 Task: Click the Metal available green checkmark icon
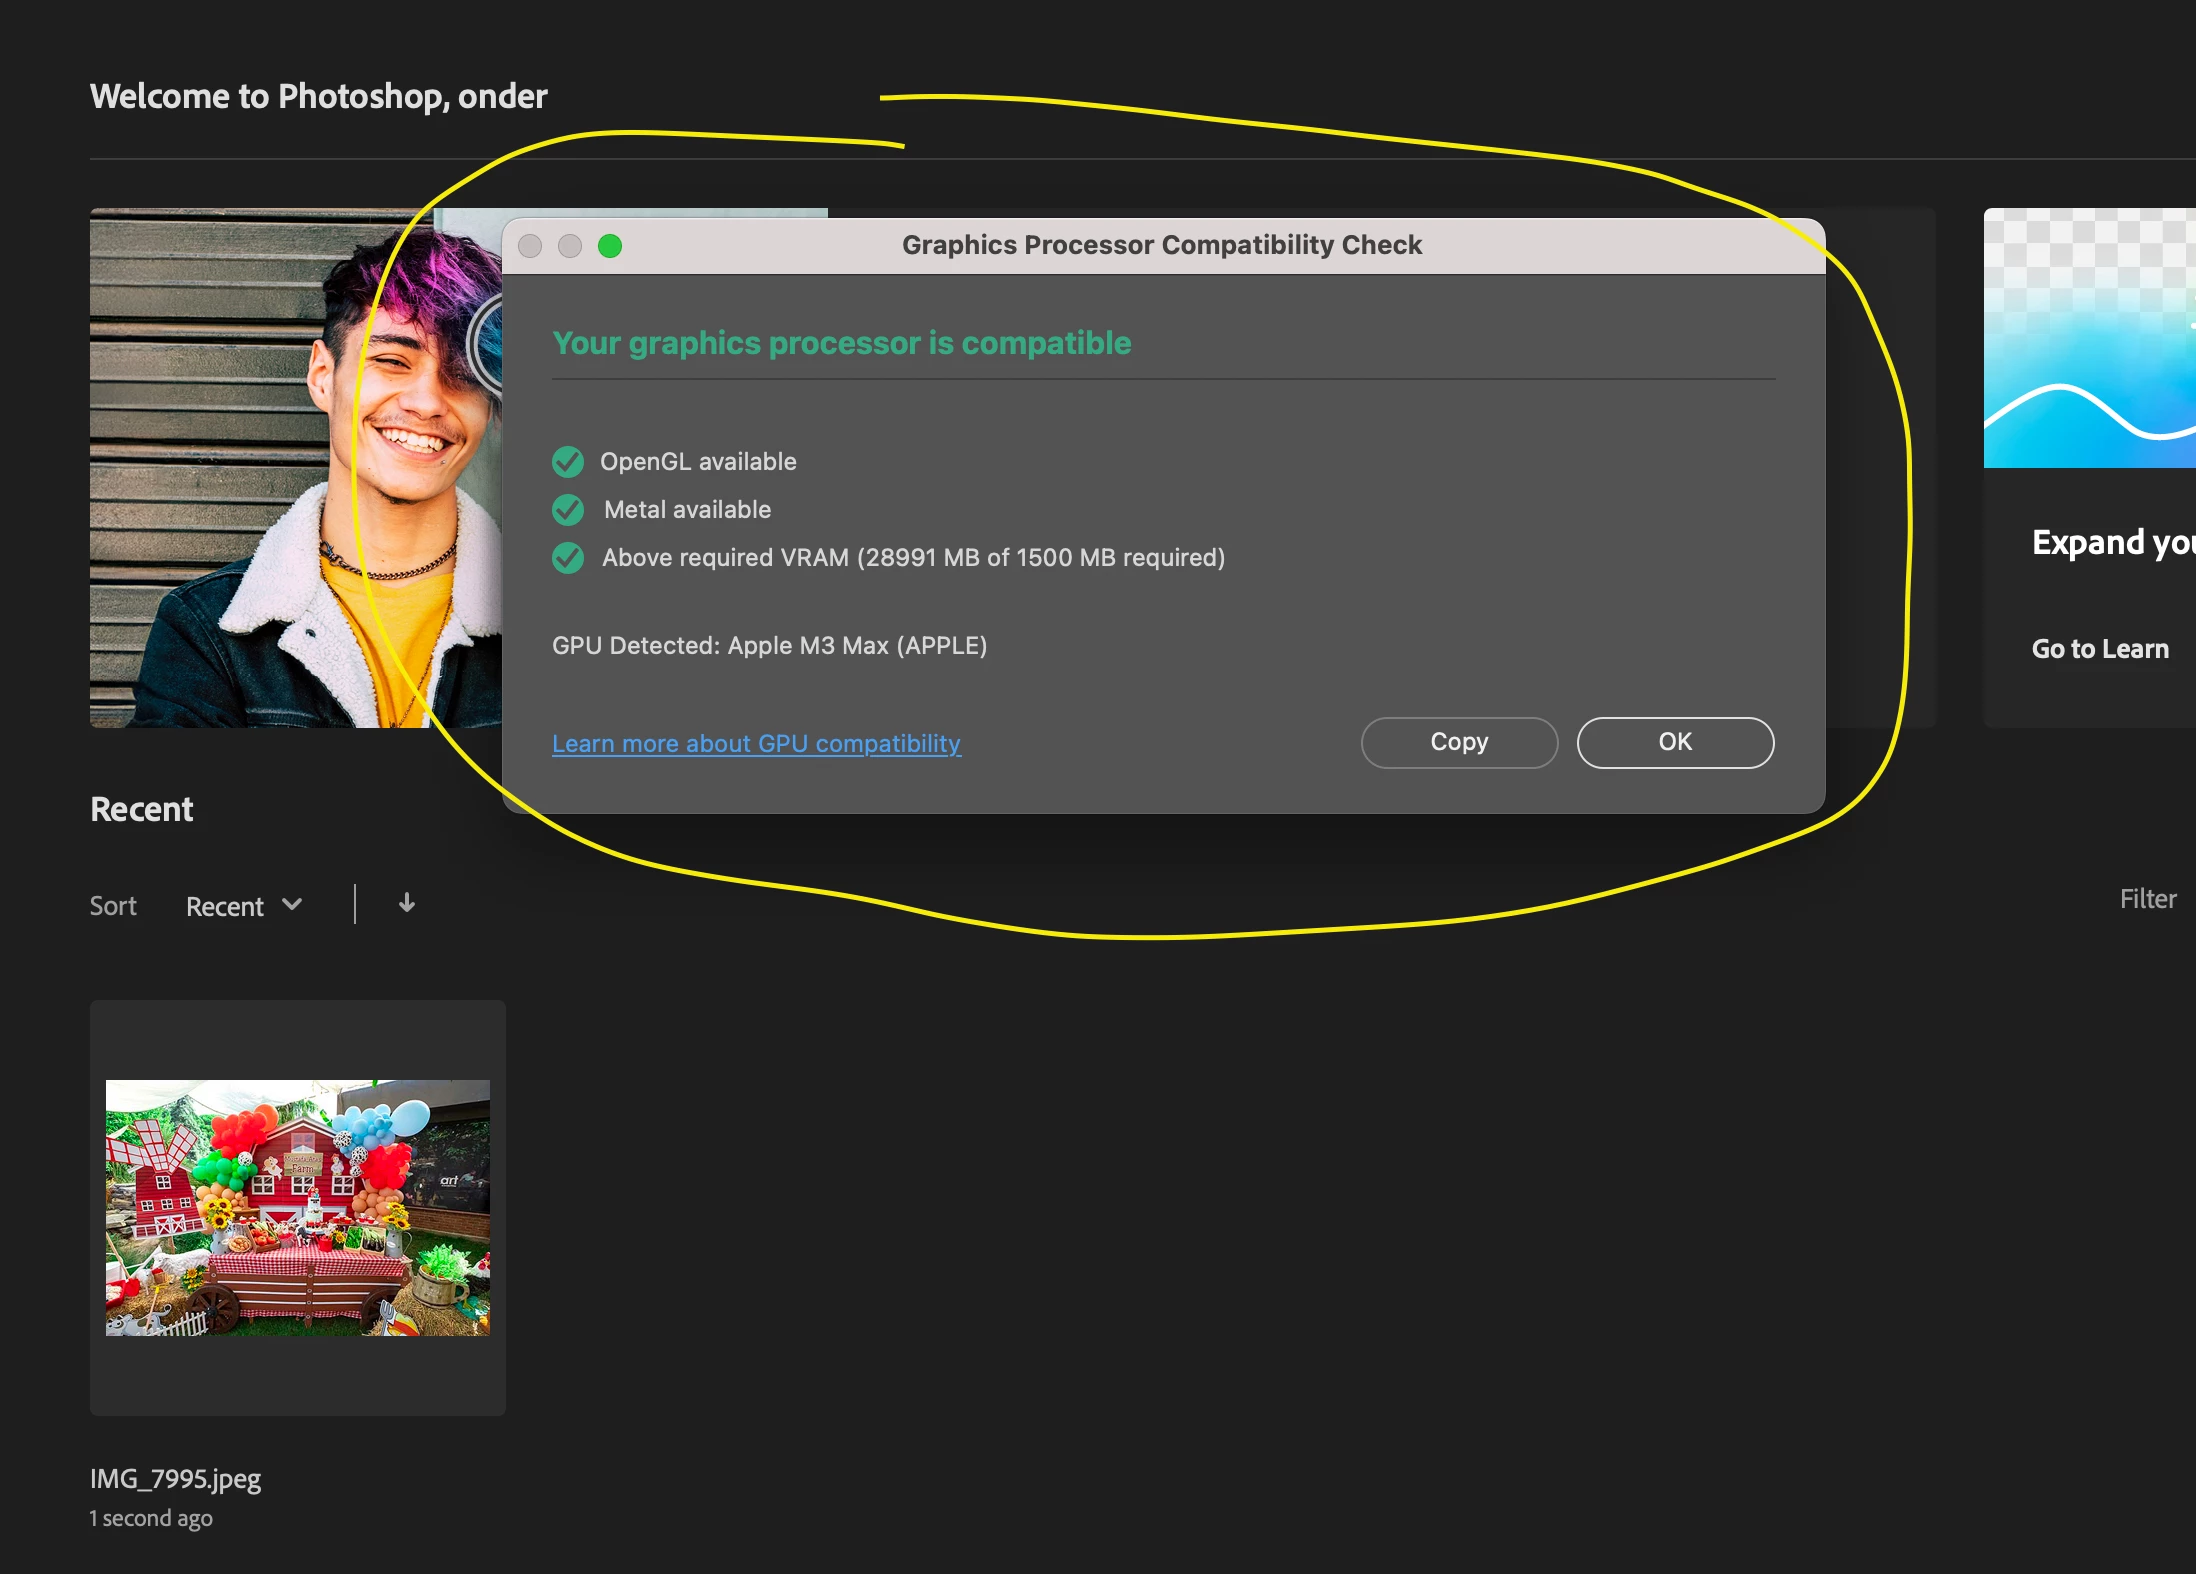[x=568, y=510]
